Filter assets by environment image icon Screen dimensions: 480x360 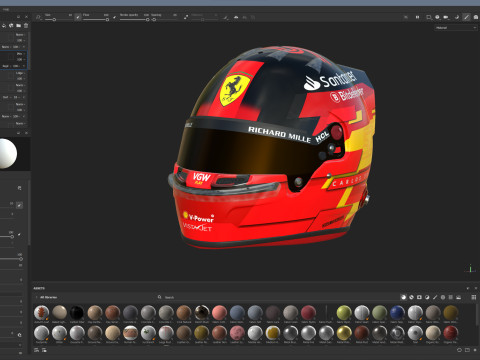pyautogui.click(x=459, y=297)
